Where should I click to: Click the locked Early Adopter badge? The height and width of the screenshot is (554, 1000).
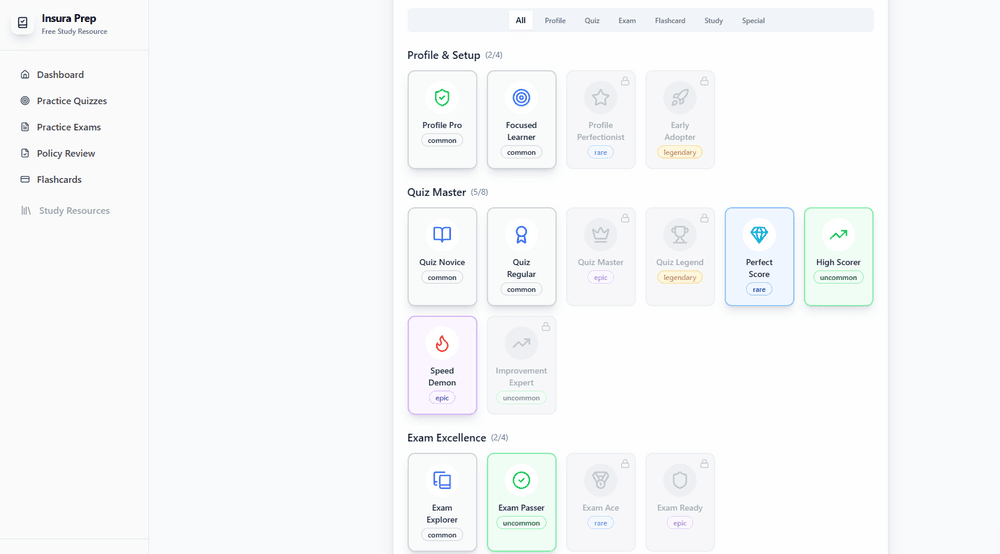point(680,119)
